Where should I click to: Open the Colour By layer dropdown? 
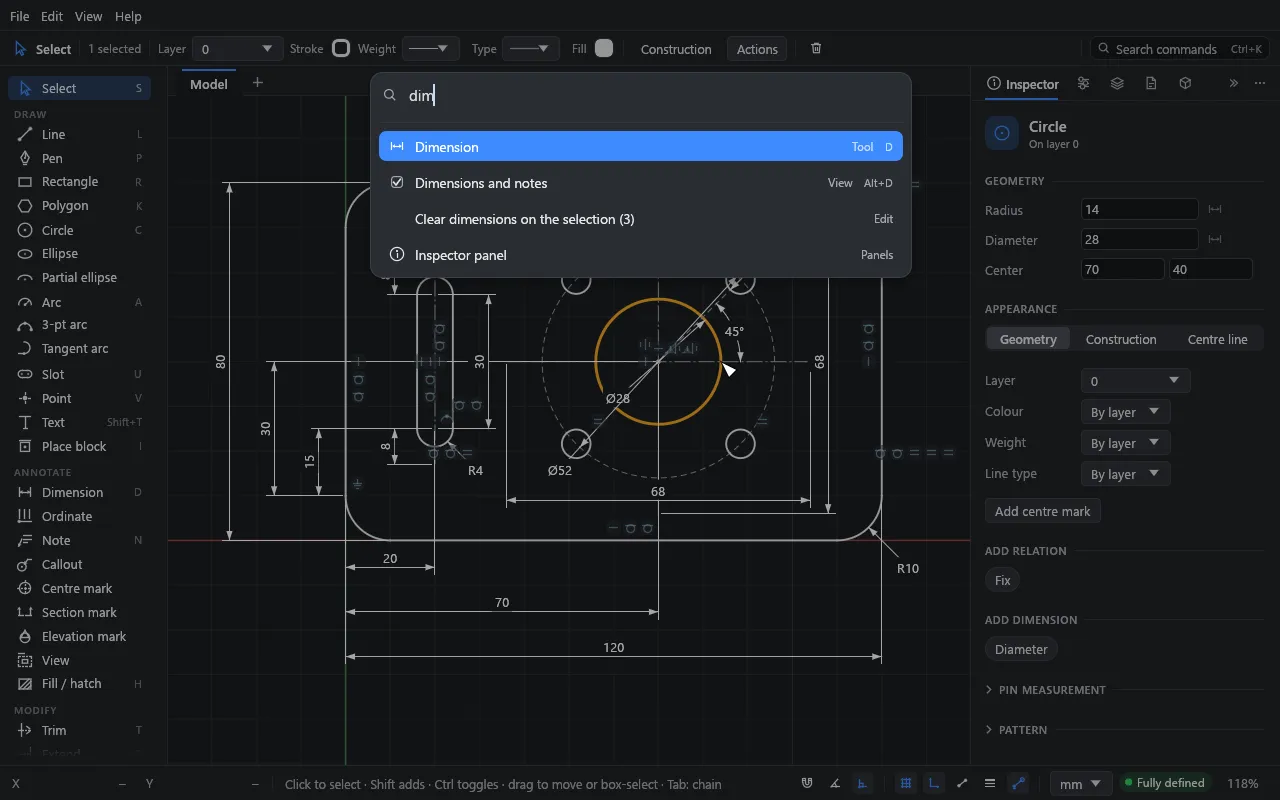click(1125, 412)
